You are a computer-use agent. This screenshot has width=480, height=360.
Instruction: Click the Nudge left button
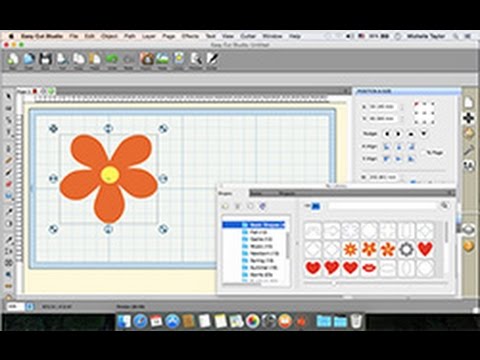(387, 134)
